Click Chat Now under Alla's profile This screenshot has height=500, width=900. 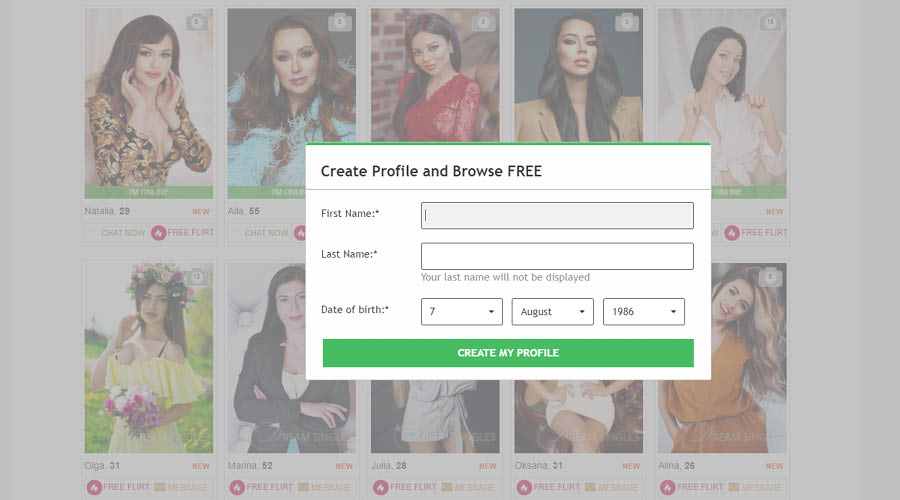(x=266, y=232)
